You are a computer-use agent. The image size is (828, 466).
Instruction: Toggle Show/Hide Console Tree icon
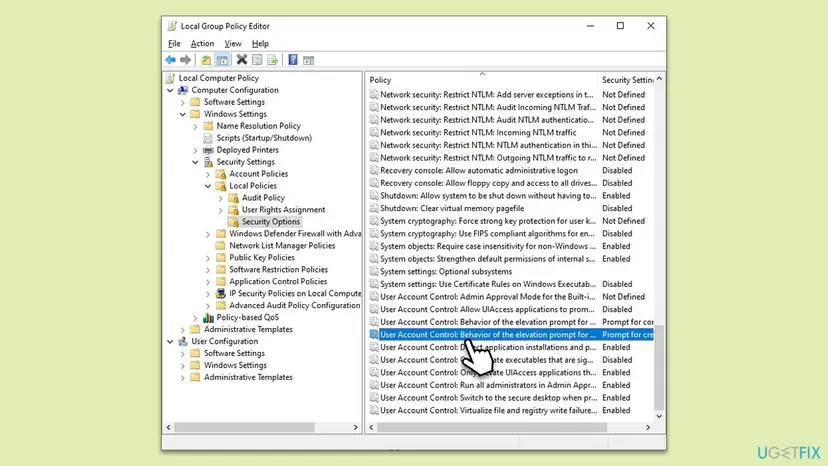[x=222, y=60]
